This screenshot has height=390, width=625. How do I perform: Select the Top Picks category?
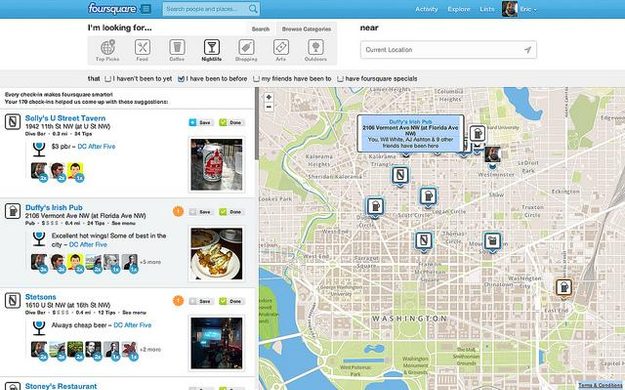[108, 50]
